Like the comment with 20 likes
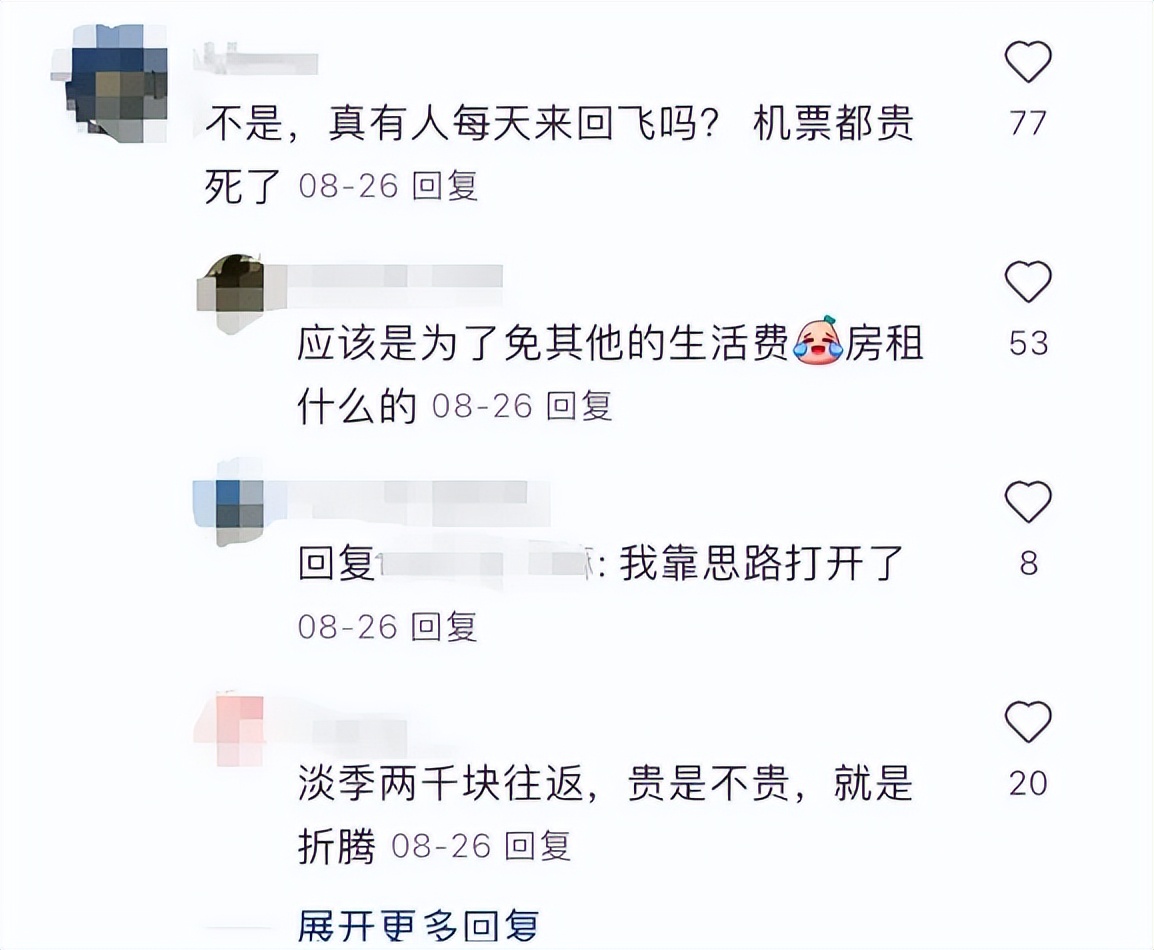The height and width of the screenshot is (950, 1154). click(x=1028, y=722)
